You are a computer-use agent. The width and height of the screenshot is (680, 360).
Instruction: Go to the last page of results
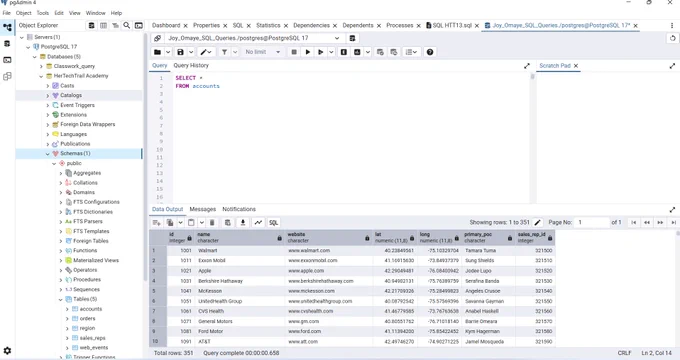(673, 223)
